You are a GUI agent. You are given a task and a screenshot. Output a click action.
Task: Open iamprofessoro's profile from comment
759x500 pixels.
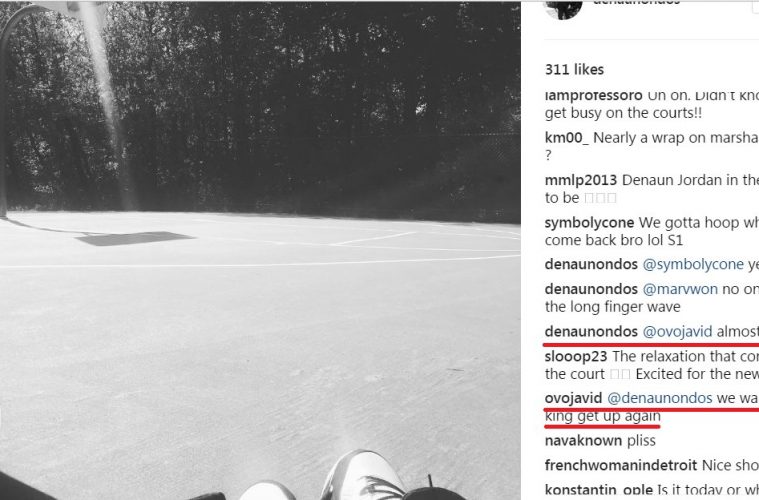593,96
